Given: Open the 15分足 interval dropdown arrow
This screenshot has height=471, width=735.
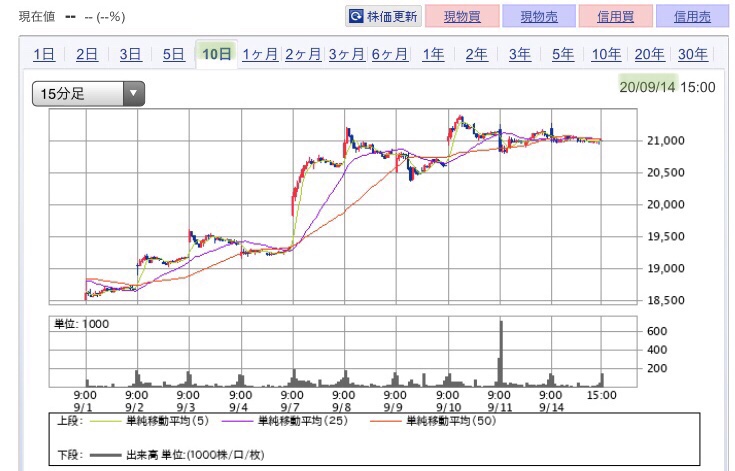Looking at the screenshot, I should 134,93.
